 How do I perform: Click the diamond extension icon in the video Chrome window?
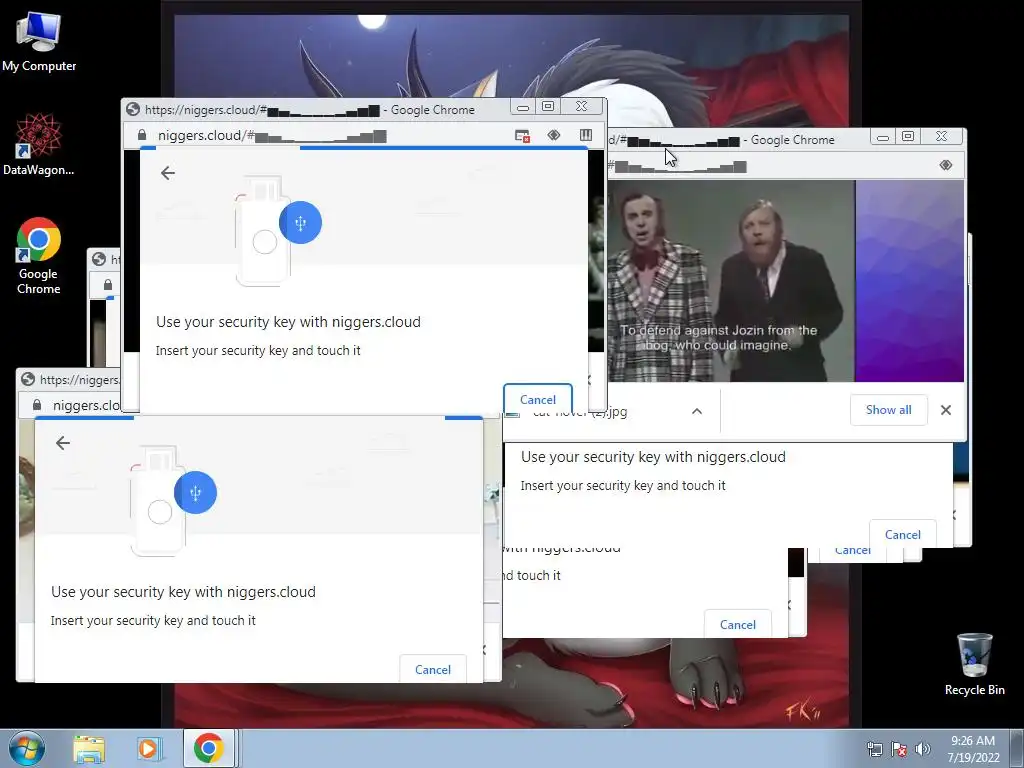(946, 165)
